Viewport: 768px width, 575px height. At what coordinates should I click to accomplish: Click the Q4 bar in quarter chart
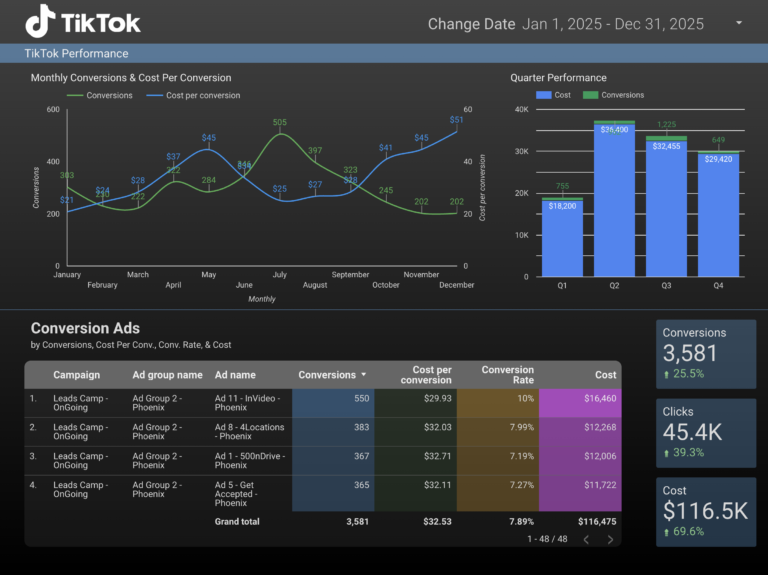718,215
